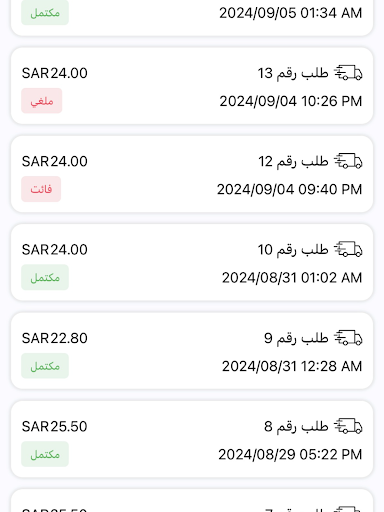
Task: Select the SAR22.80 order amount
Action: [x=55, y=338]
